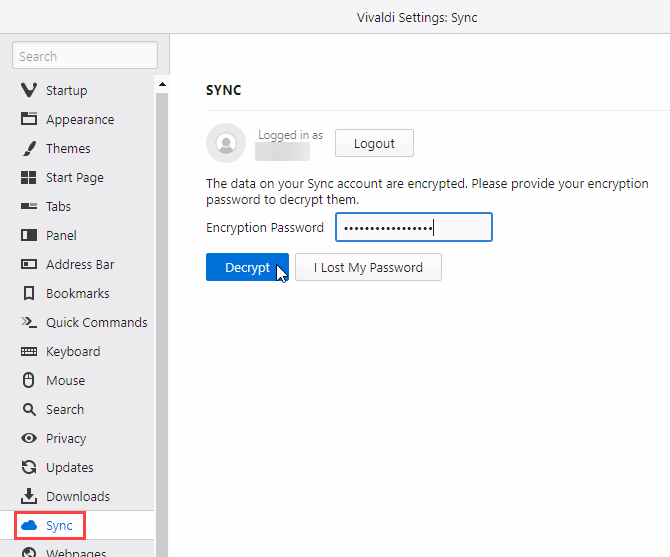Click the Logout button

[374, 143]
